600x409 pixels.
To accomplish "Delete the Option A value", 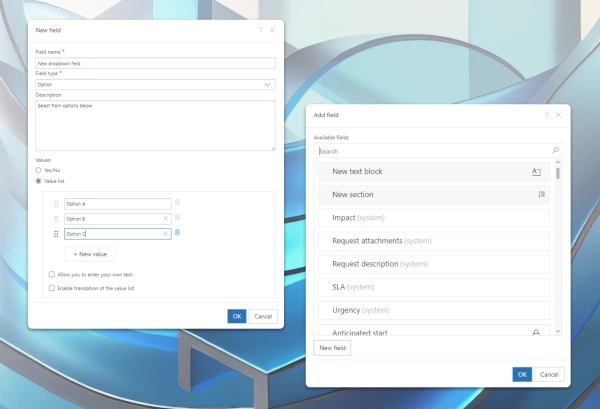I will coord(177,202).
